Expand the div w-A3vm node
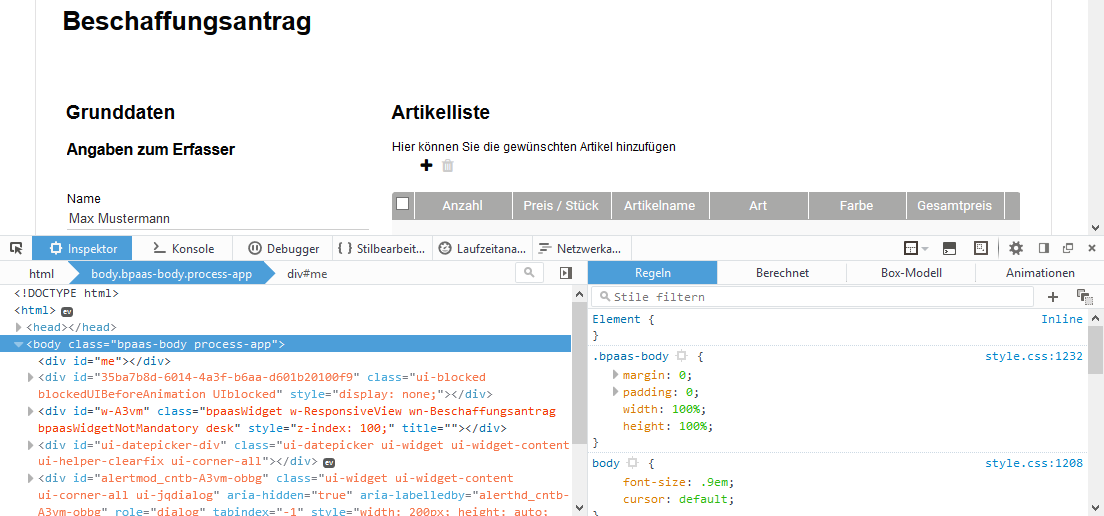The width and height of the screenshot is (1104, 516). [31, 411]
